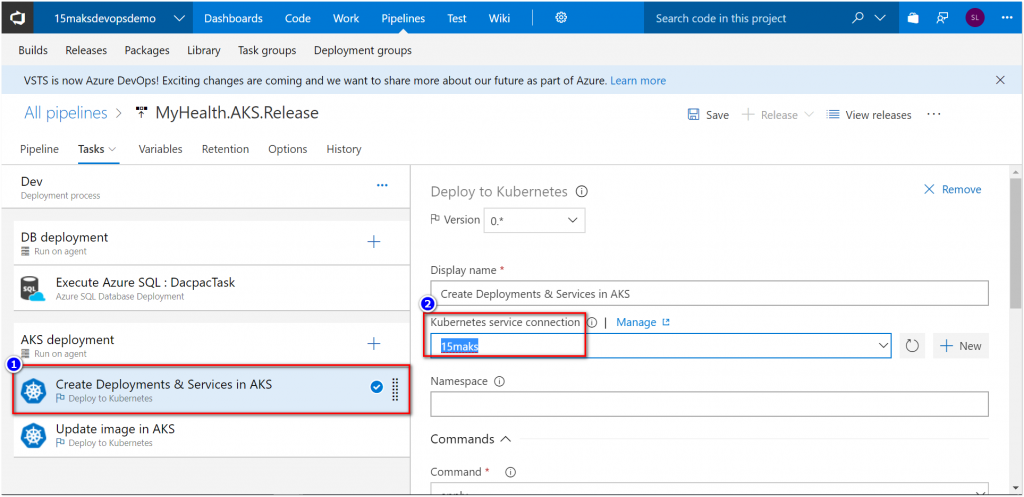Select the Update image in AKS task

[211, 436]
